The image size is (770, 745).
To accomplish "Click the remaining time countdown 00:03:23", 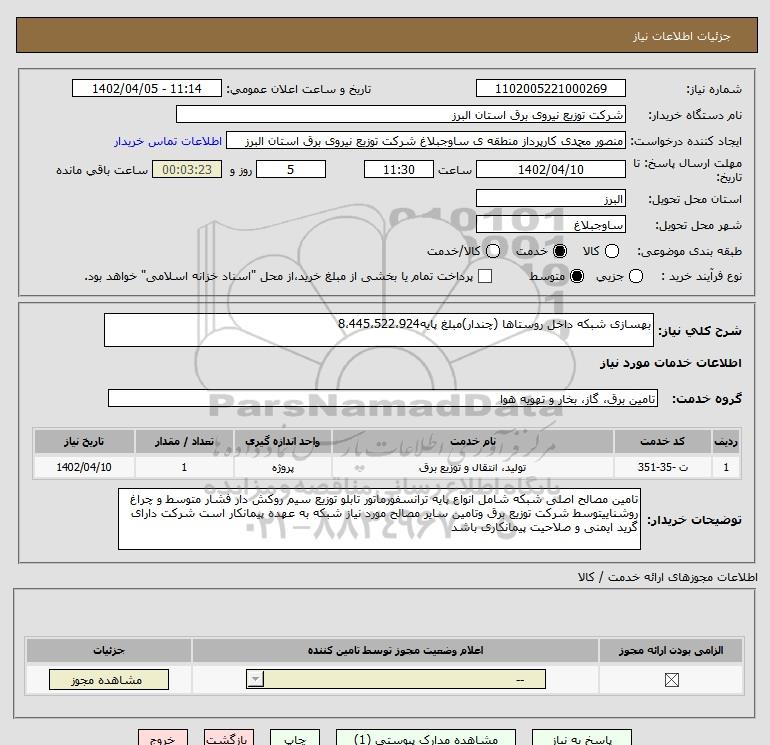I will 187,169.
